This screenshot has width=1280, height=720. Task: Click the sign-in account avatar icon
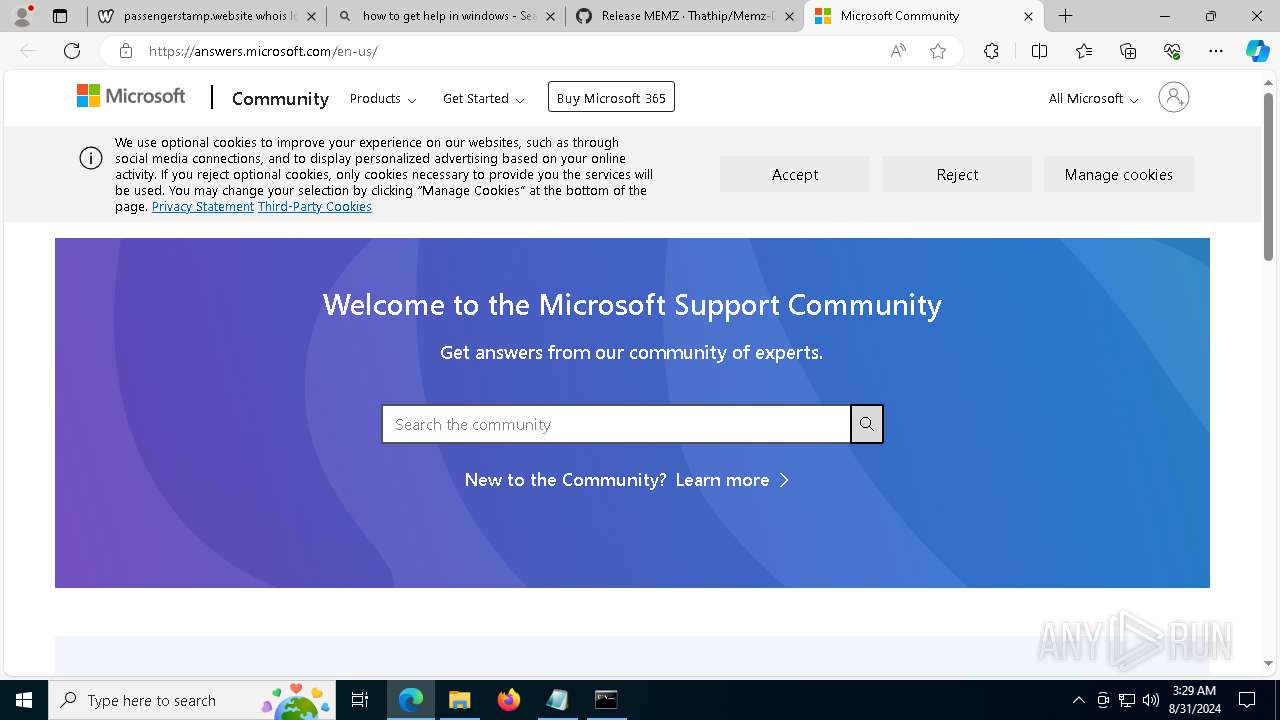click(1173, 97)
